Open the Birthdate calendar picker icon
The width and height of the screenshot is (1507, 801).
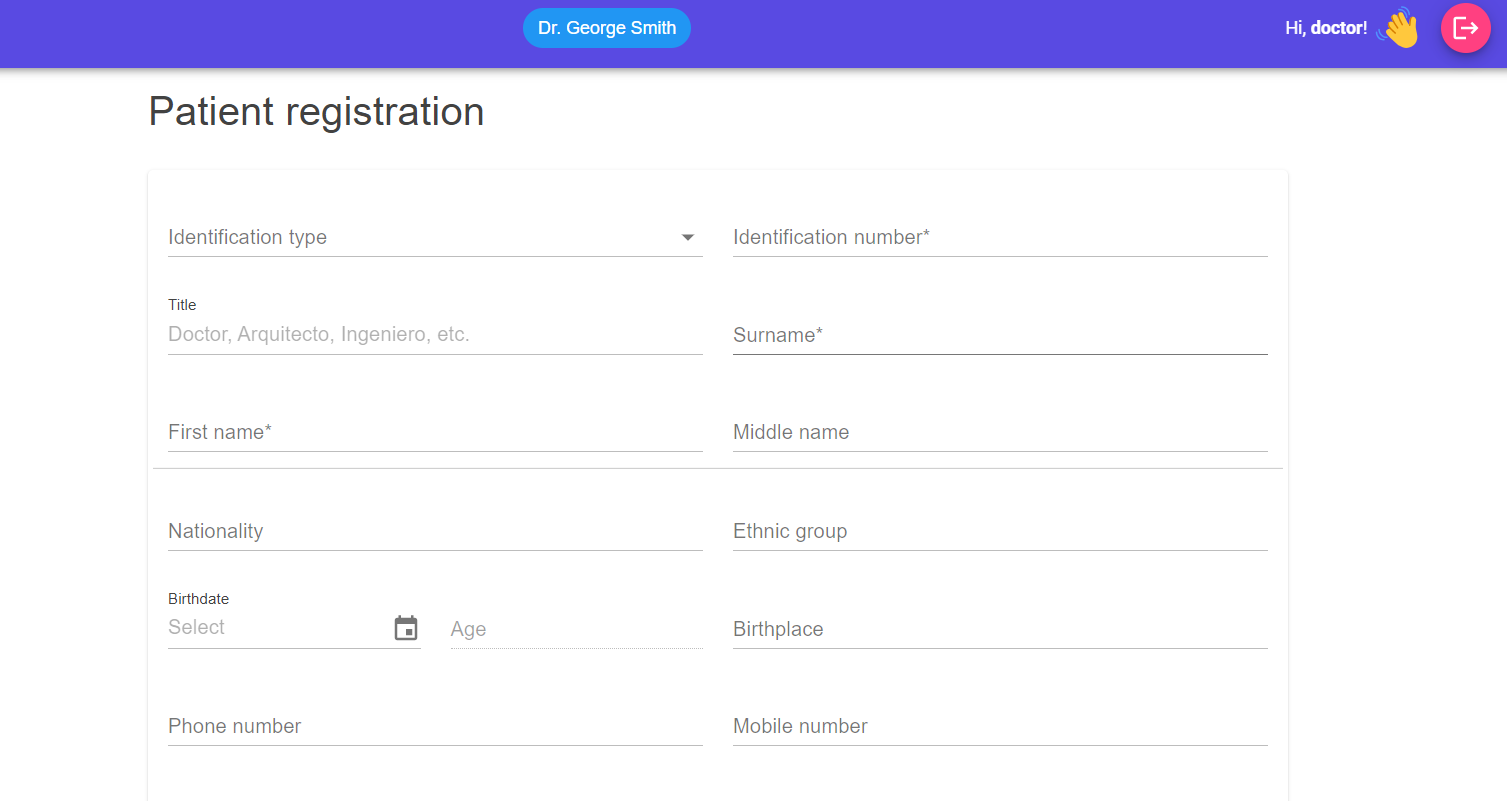click(x=406, y=628)
